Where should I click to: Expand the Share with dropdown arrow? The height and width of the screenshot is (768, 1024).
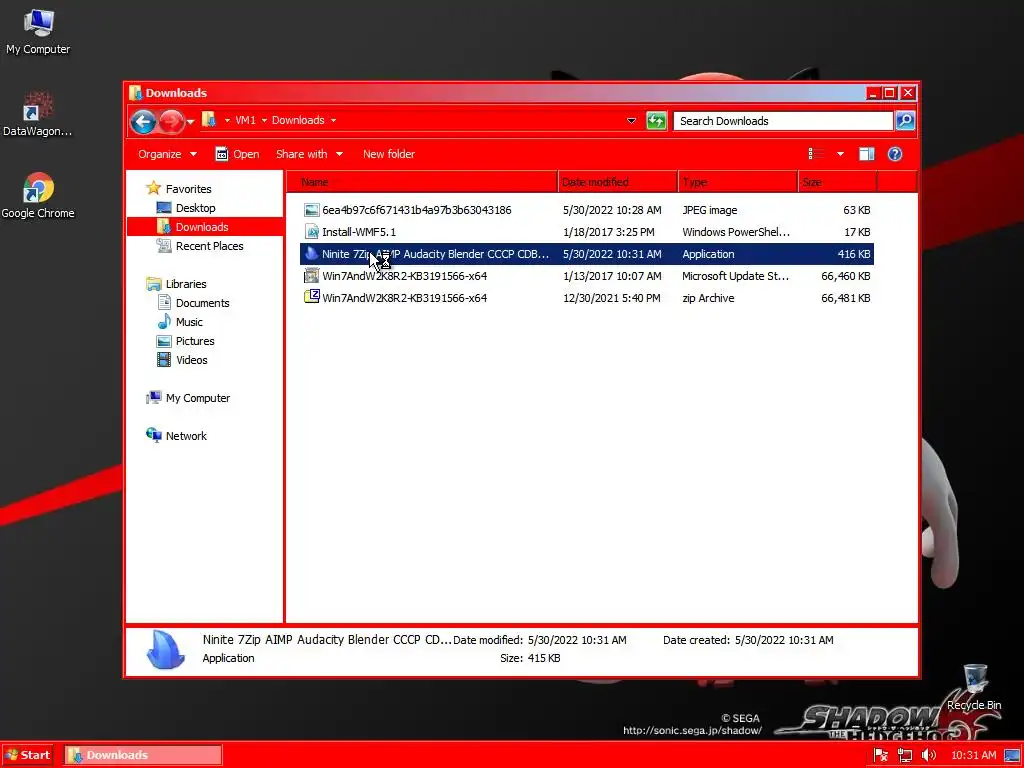339,154
